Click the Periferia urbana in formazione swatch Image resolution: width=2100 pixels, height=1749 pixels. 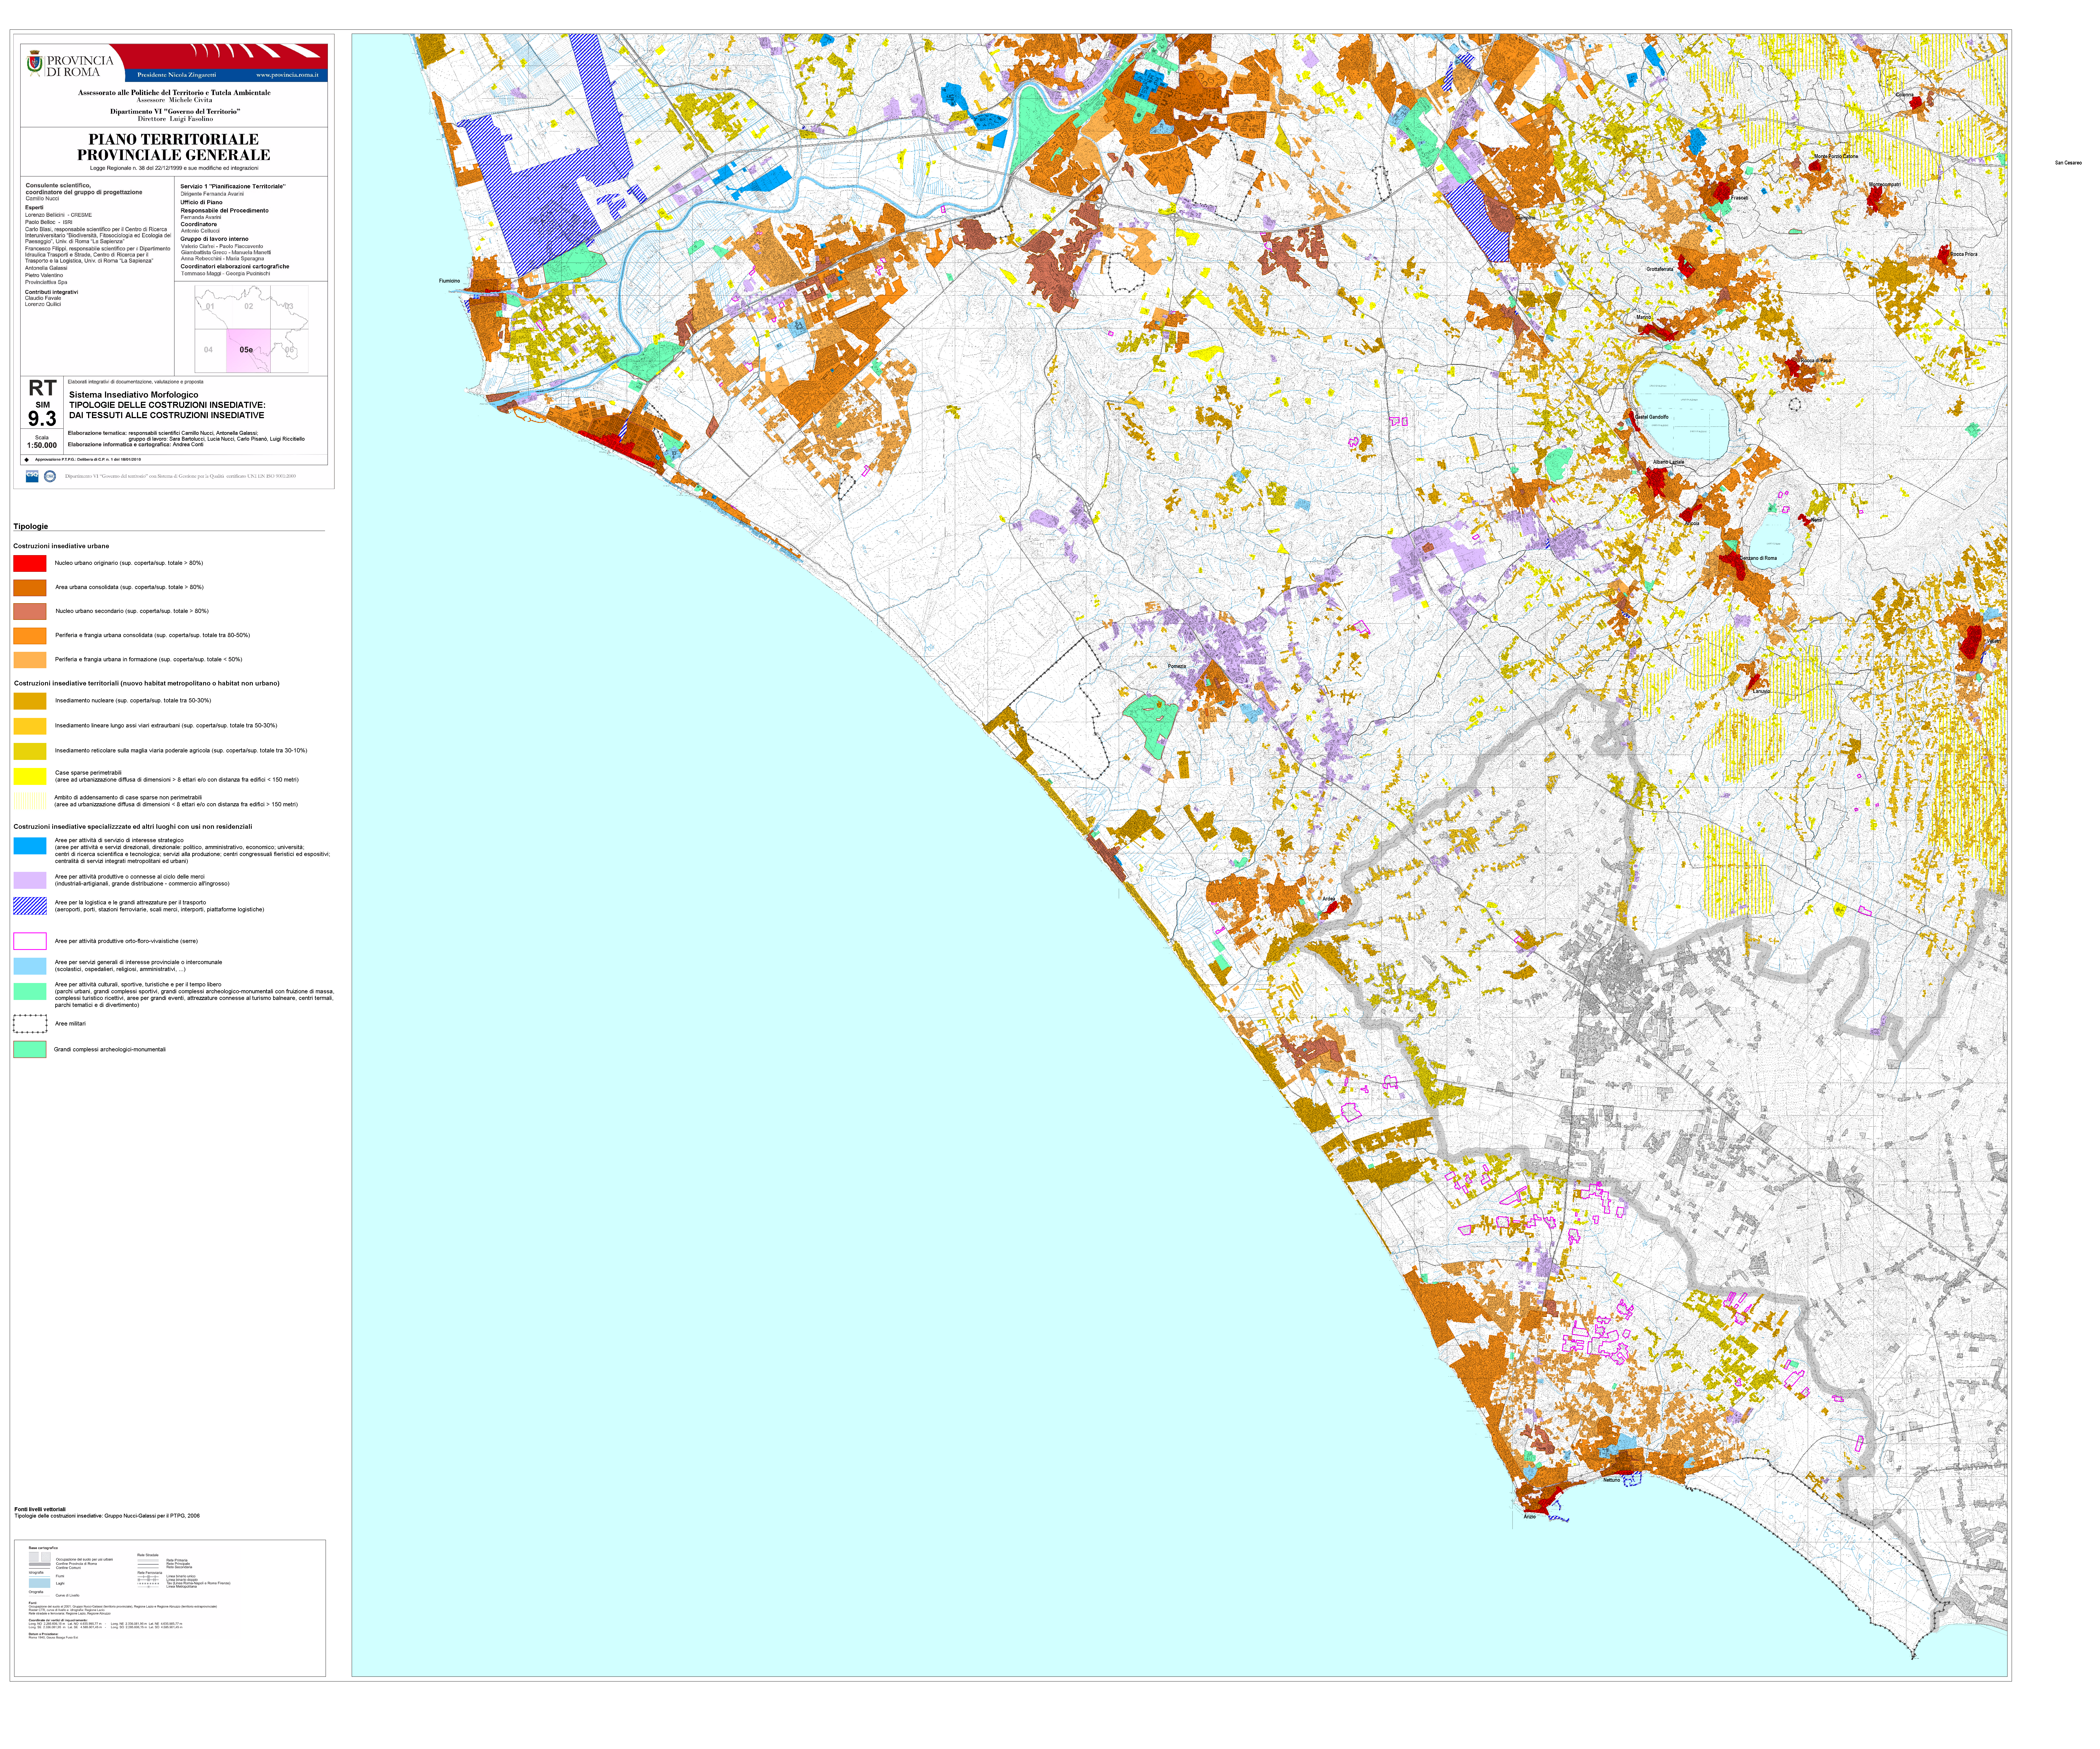[x=30, y=660]
